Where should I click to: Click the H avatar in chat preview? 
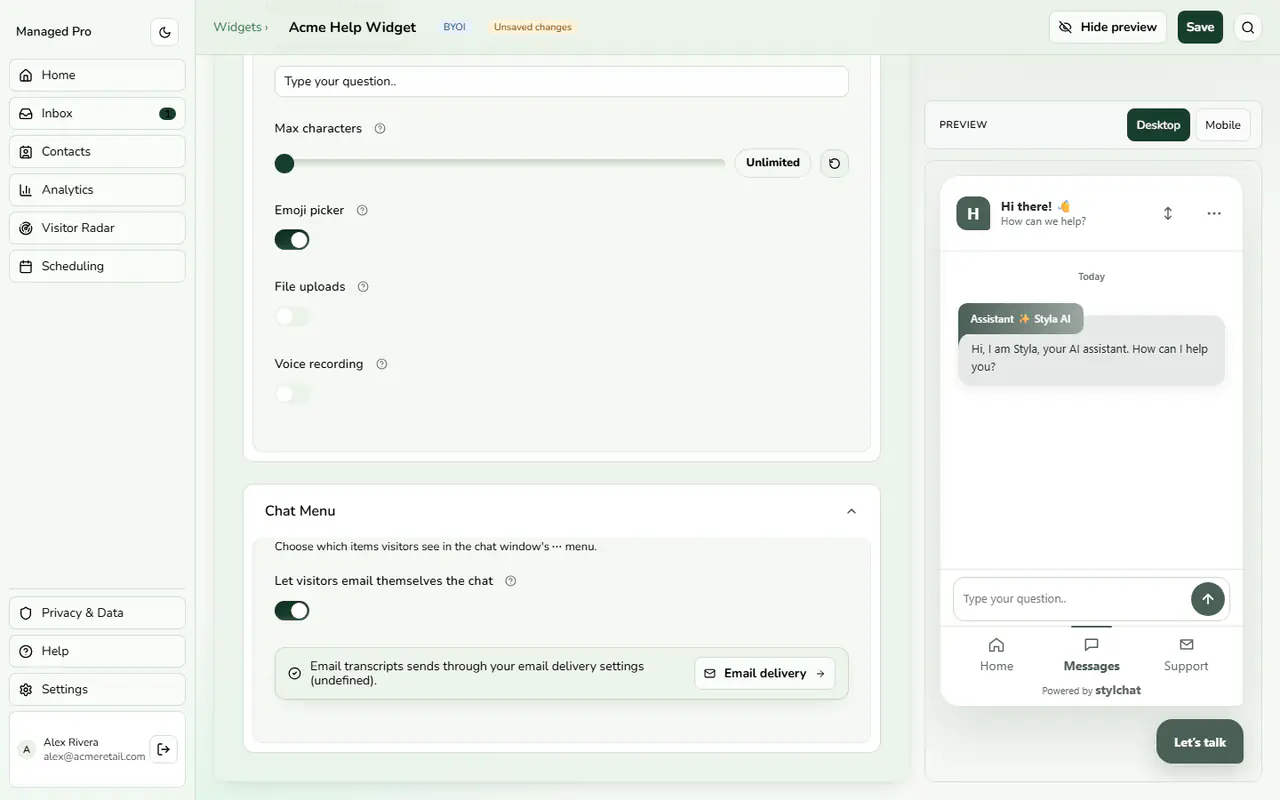pos(973,213)
